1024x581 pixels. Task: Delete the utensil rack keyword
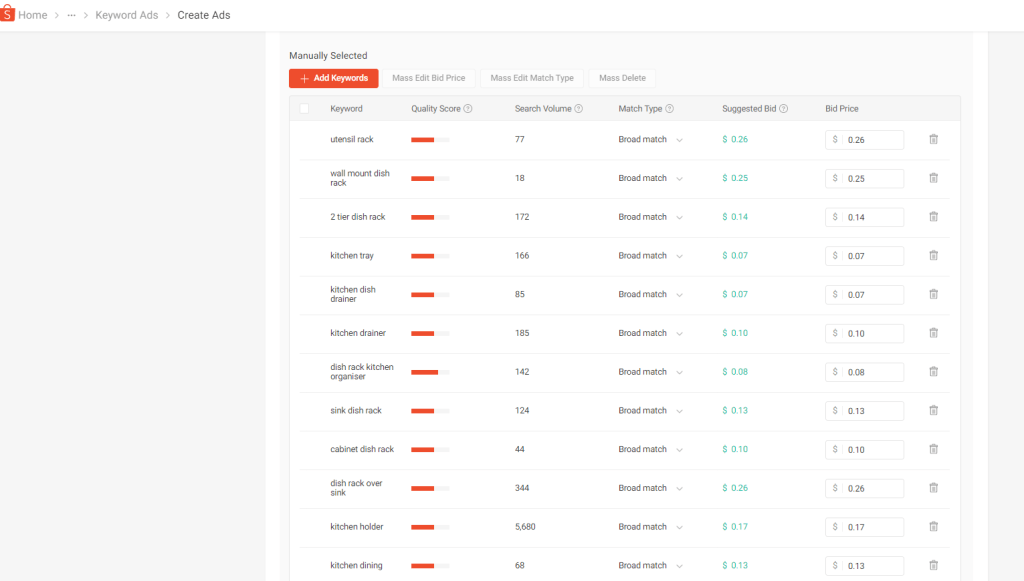click(933, 140)
